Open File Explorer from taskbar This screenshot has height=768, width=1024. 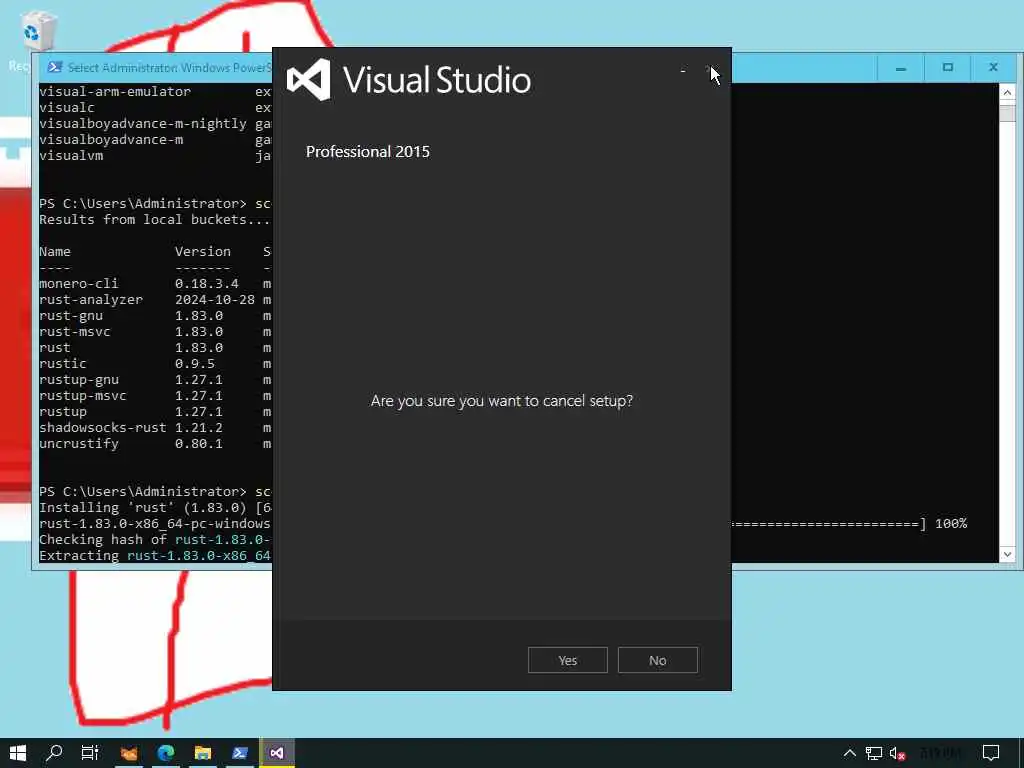[202, 753]
